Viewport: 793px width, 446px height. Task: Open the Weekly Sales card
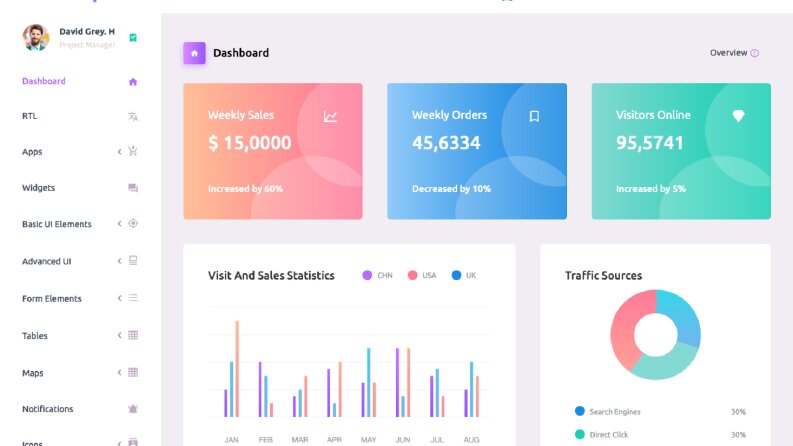coord(273,151)
